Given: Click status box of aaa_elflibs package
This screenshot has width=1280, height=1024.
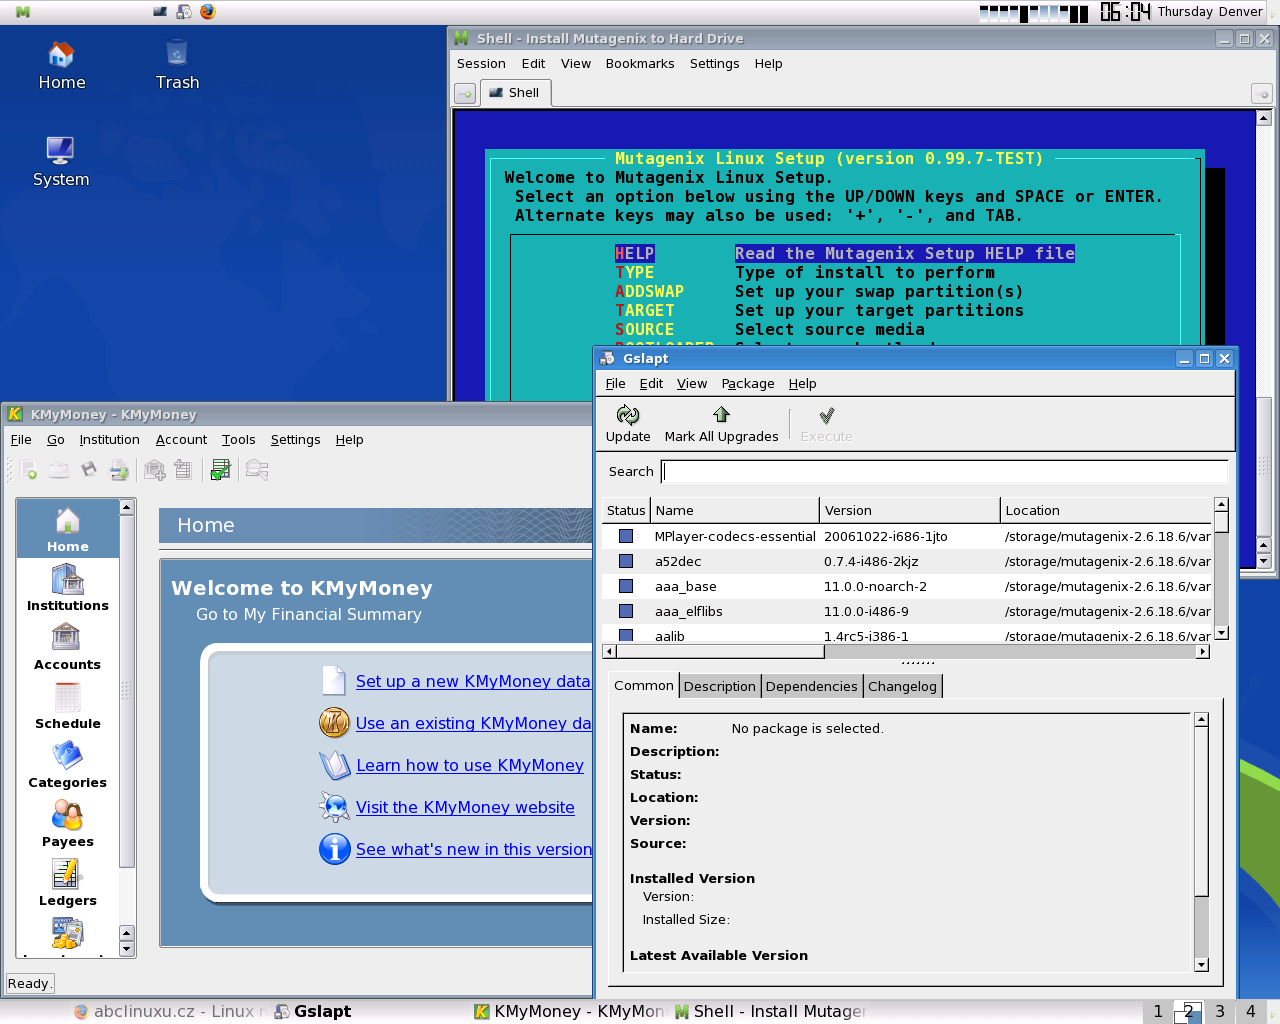Looking at the screenshot, I should point(626,611).
